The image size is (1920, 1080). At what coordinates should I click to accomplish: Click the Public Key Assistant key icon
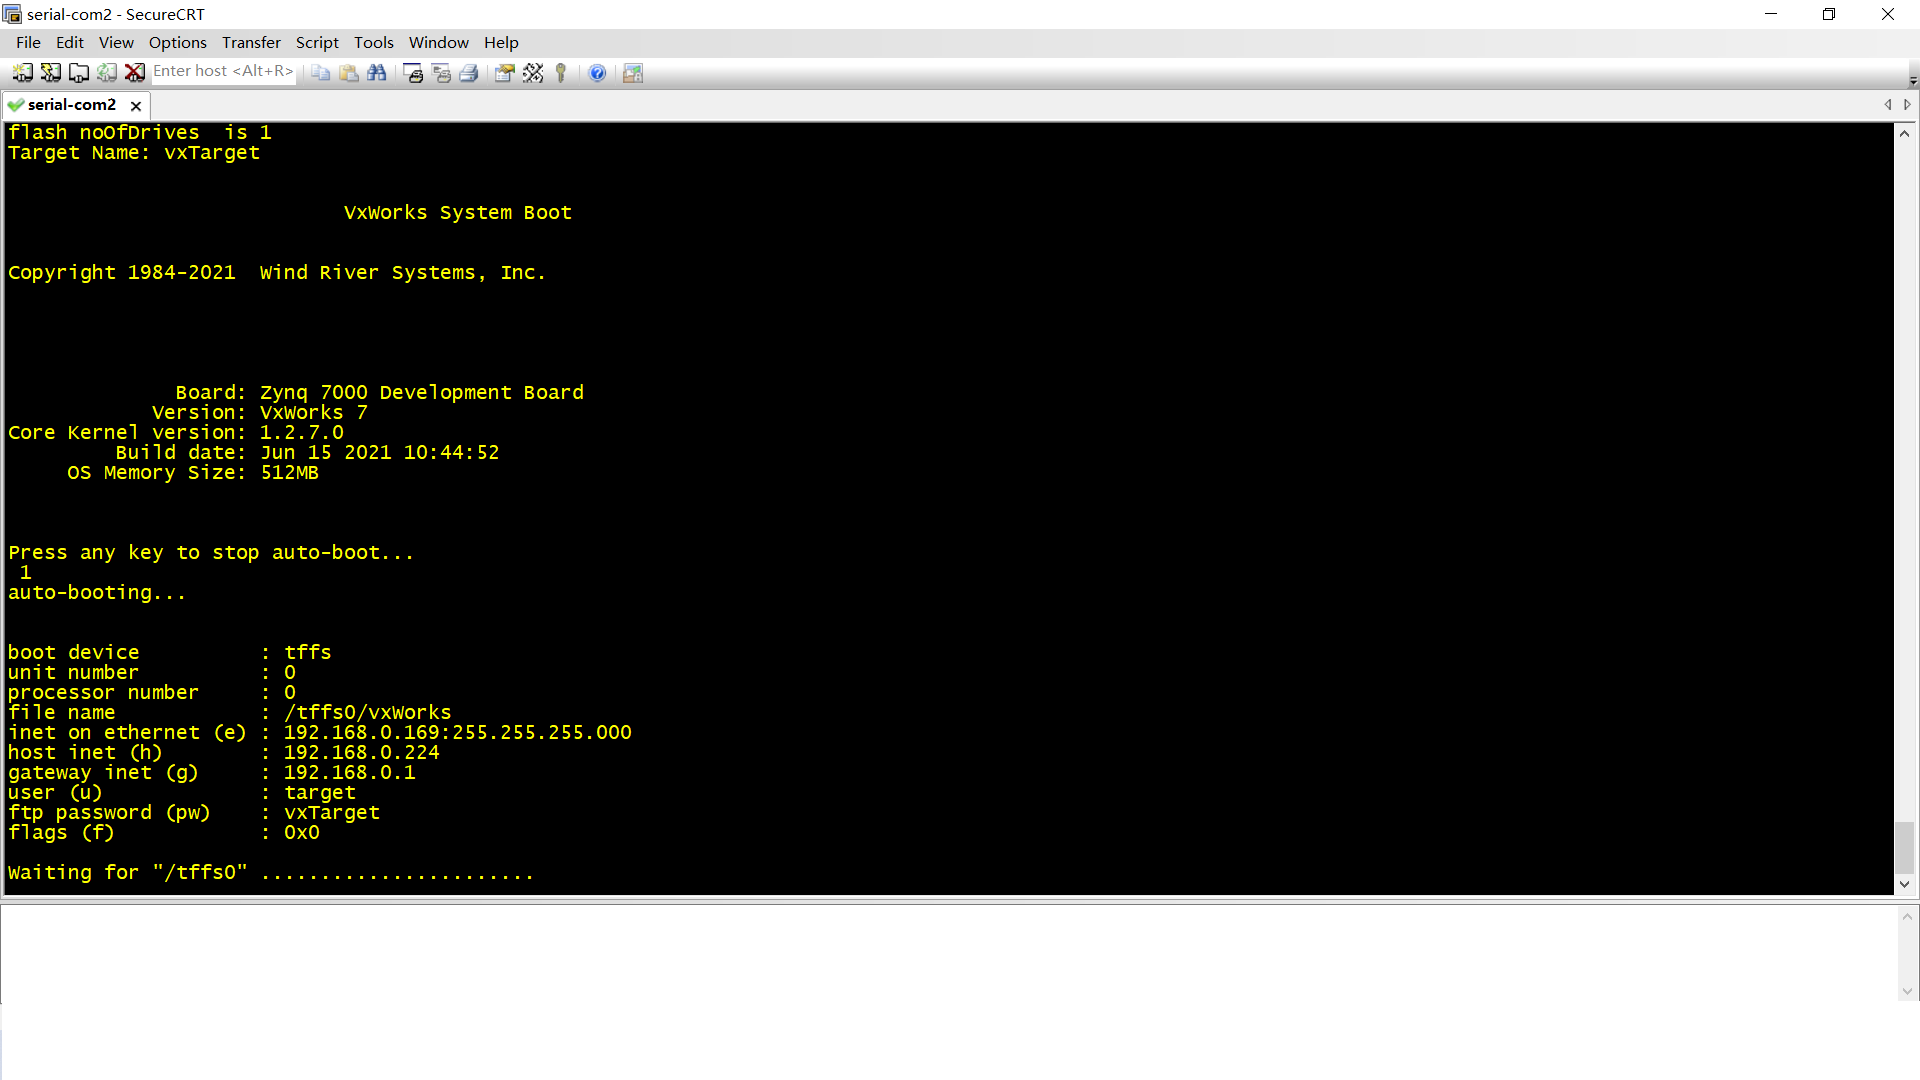pyautogui.click(x=561, y=73)
